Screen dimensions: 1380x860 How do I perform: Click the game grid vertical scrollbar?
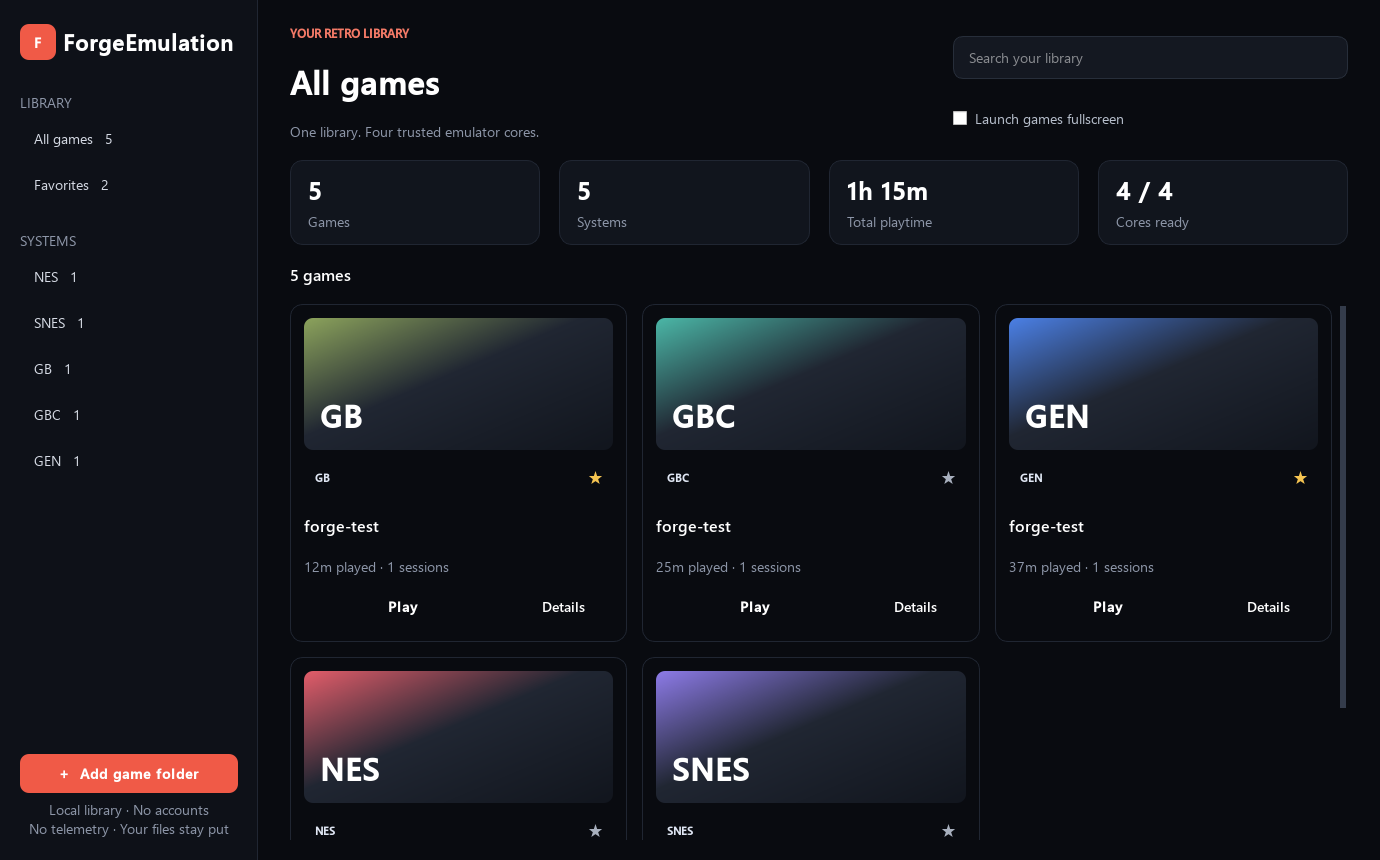coord(1343,507)
